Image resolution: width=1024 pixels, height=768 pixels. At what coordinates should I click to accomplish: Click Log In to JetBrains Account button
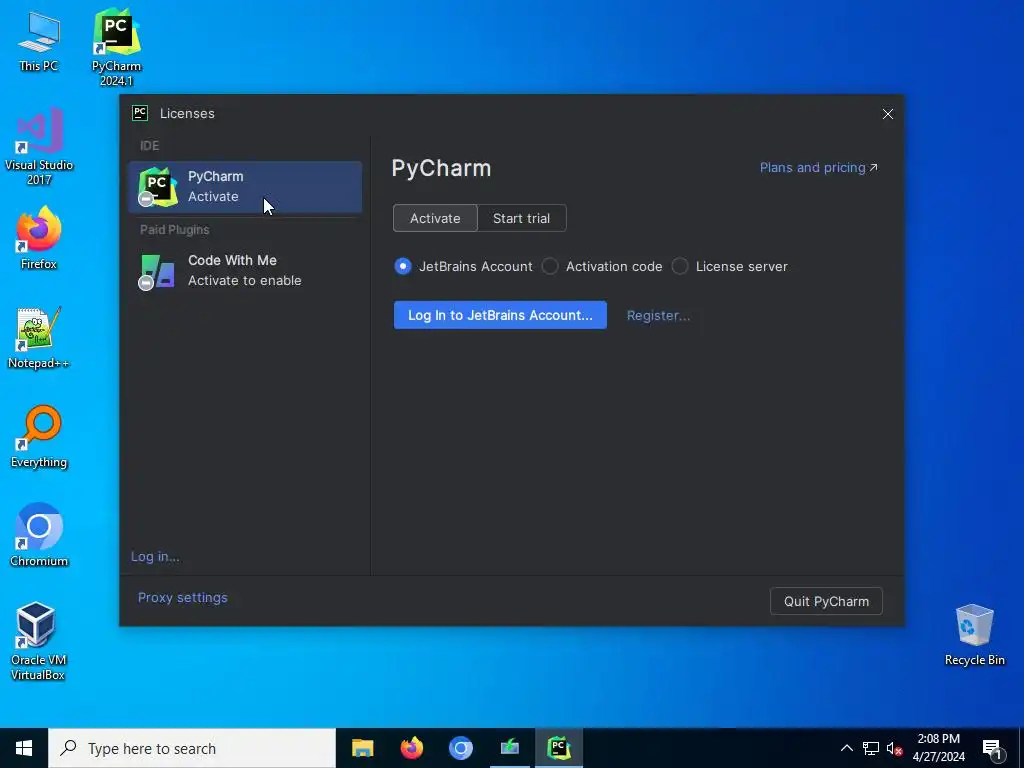click(500, 315)
